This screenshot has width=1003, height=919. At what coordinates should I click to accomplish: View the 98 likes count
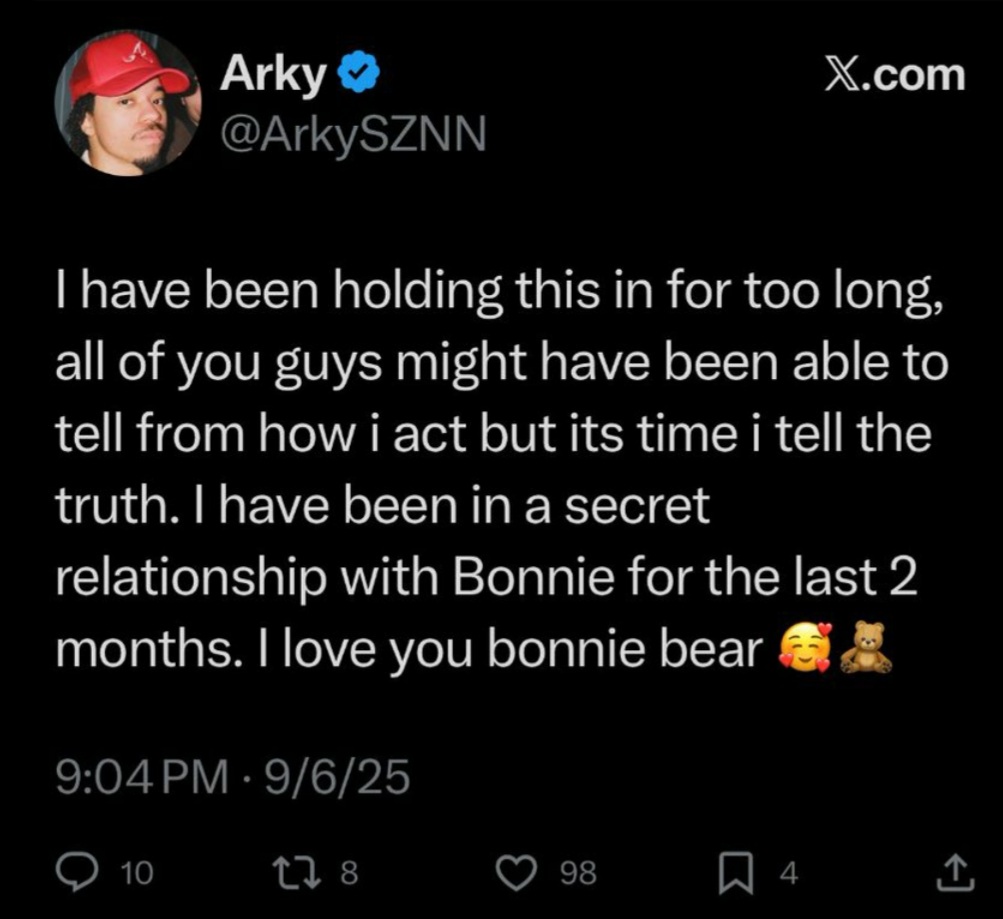pos(578,873)
